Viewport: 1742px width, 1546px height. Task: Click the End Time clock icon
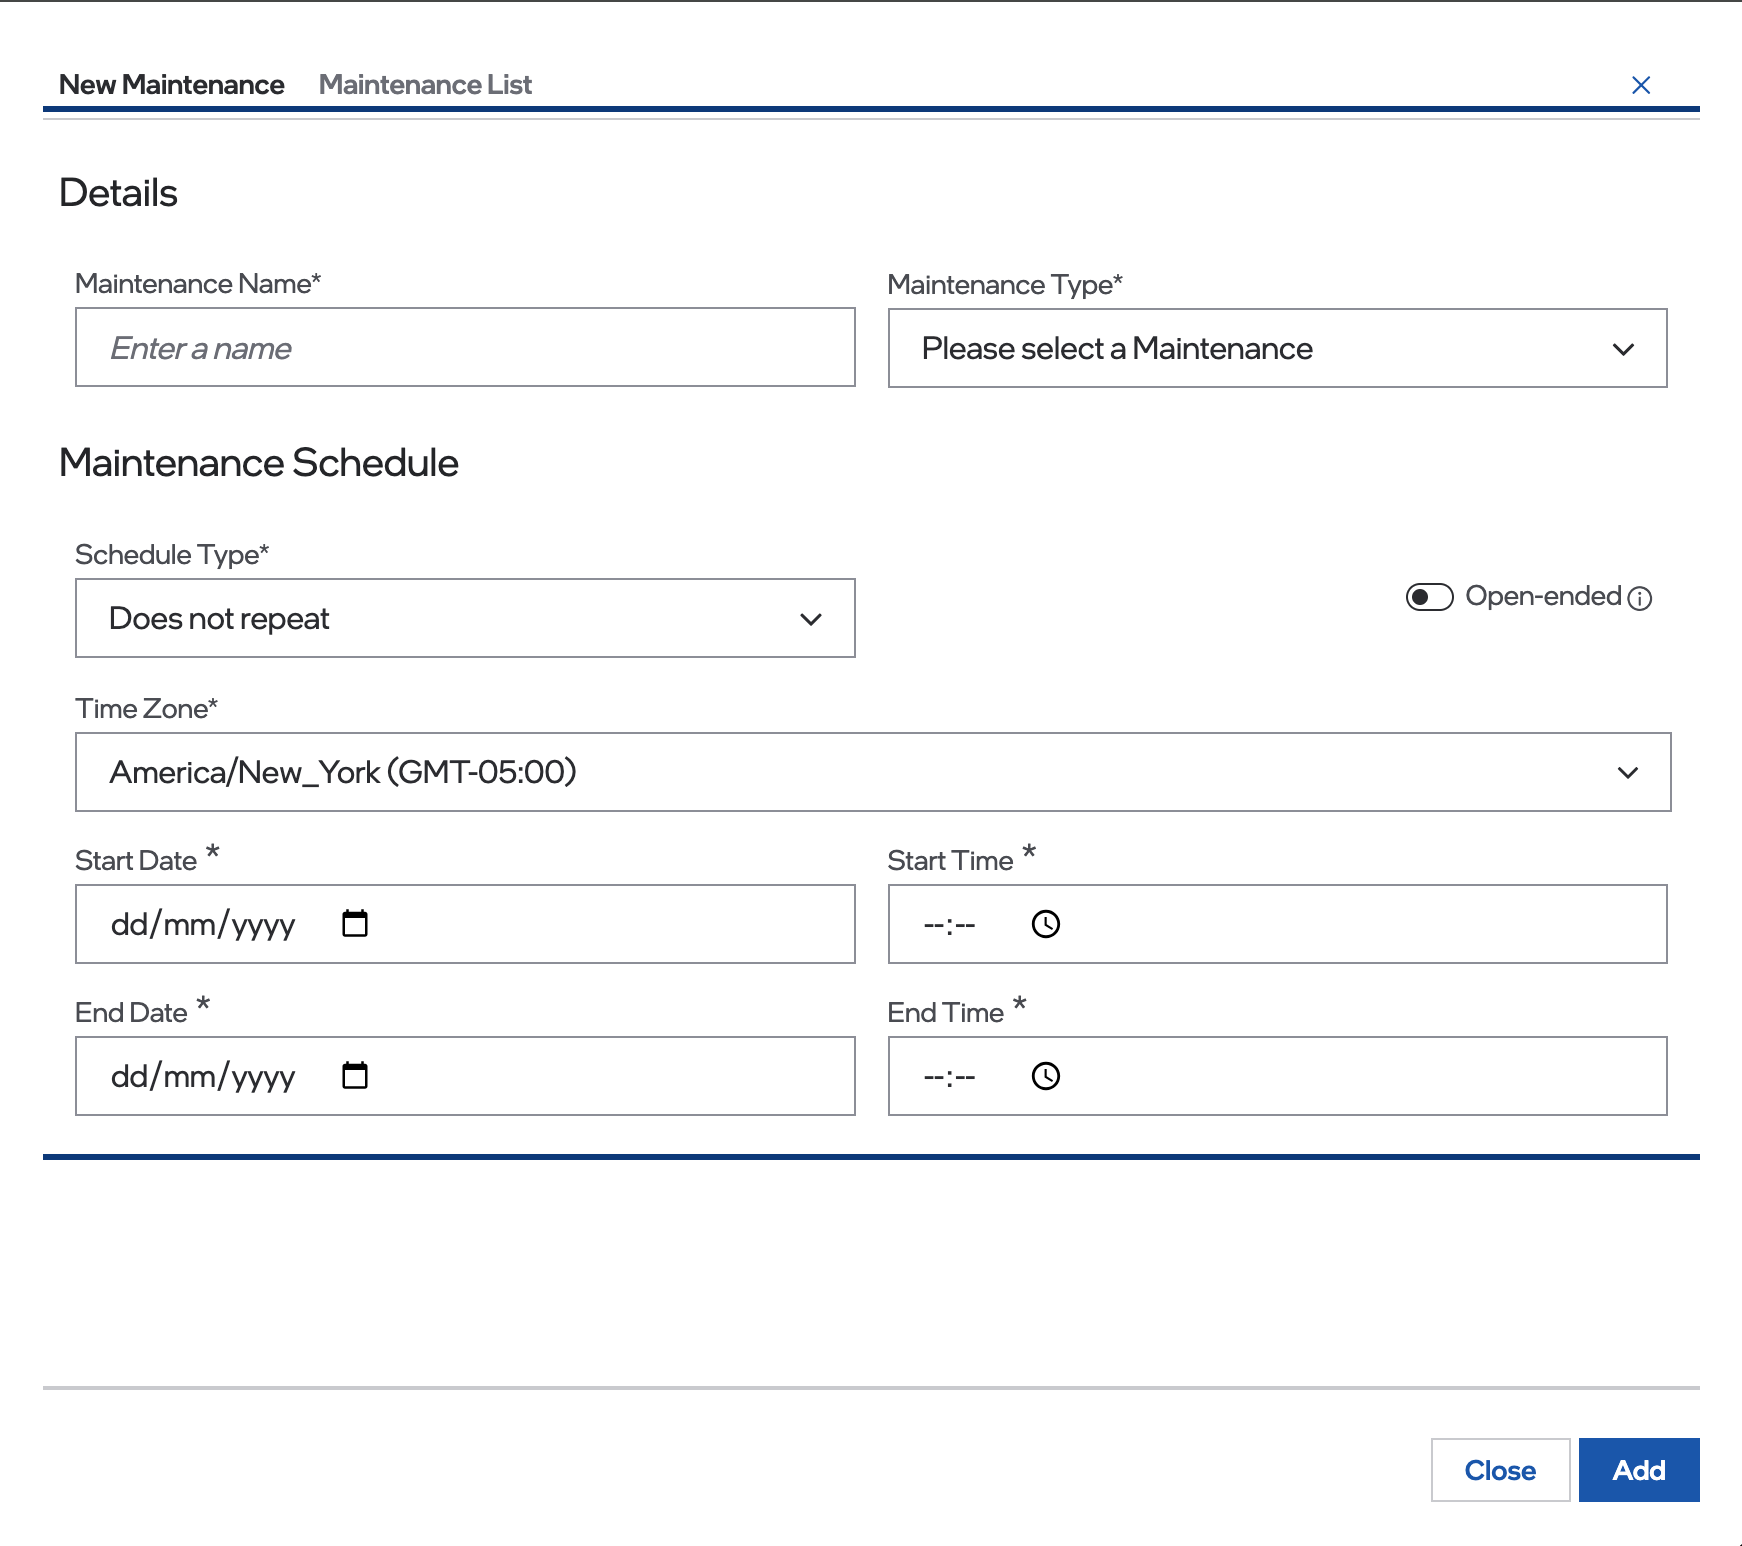pyautogui.click(x=1045, y=1076)
